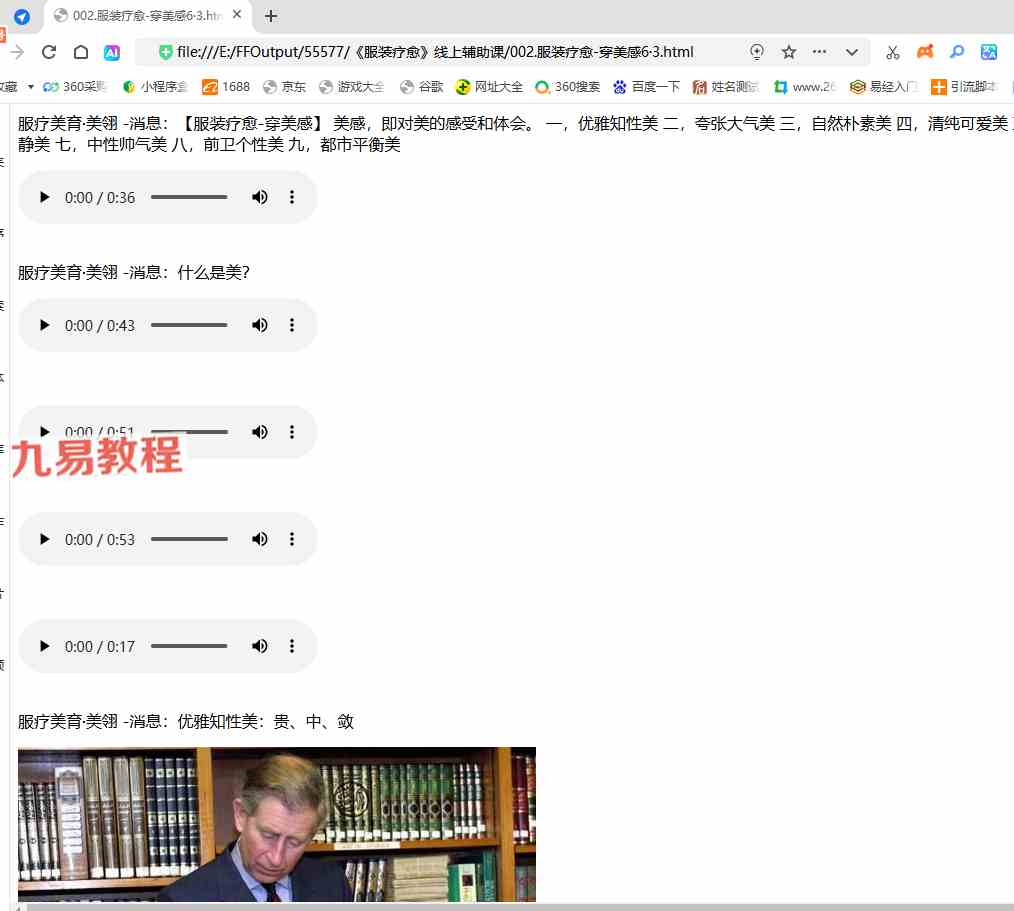Open the 游戏大全 bookmark
The height and width of the screenshot is (911, 1014).
point(352,87)
